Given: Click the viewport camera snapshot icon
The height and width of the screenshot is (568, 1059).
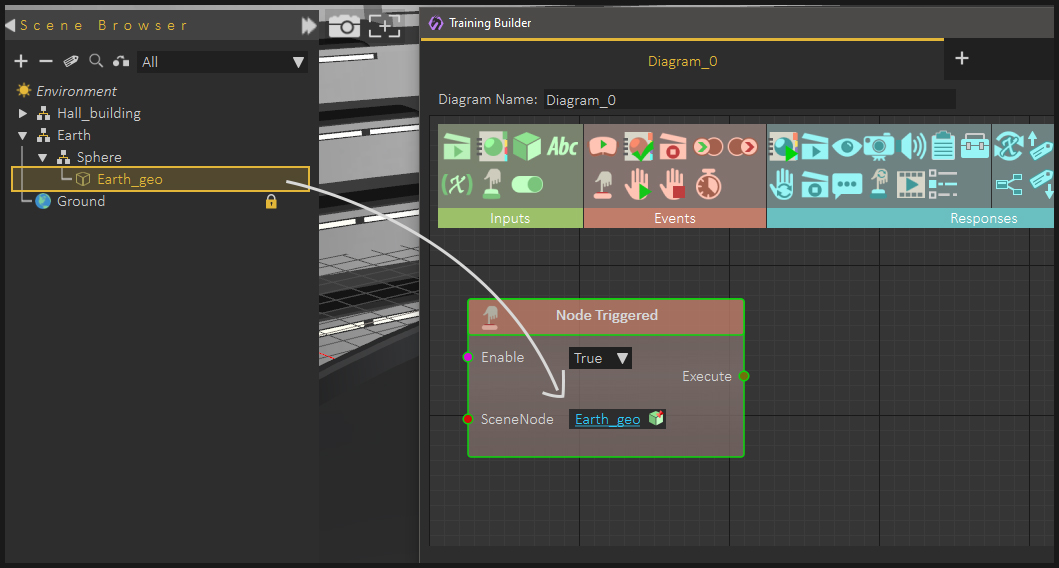Looking at the screenshot, I should 344,27.
